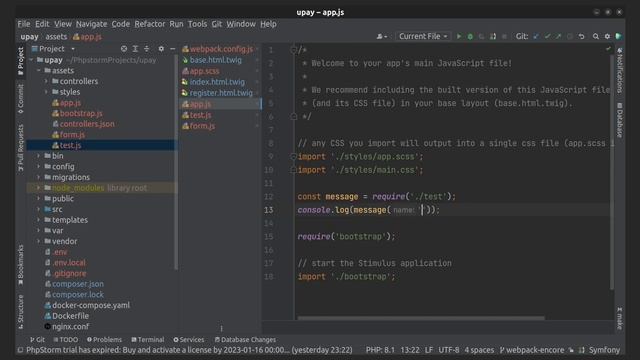Image resolution: width=640 pixels, height=360 pixels.
Task: Click Git update project arrow icon
Action: [536, 36]
